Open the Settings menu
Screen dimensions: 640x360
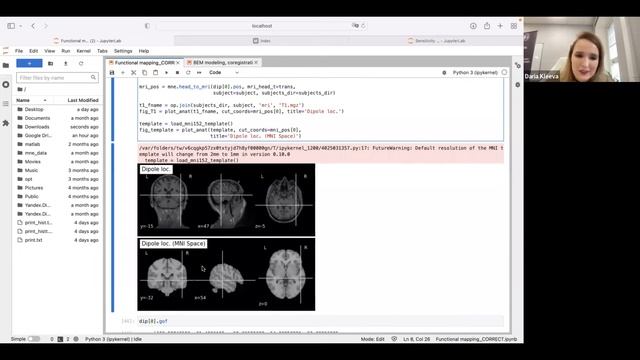[x=123, y=51]
